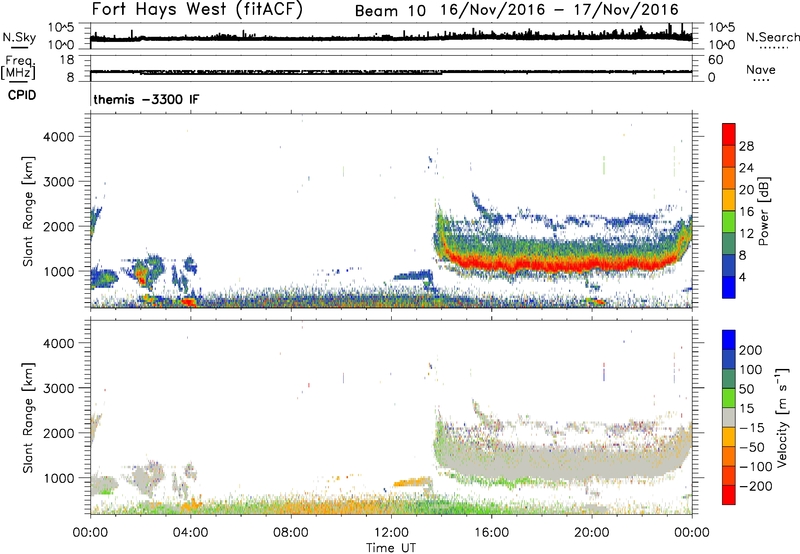Image resolution: width=800 pixels, height=554 pixels.
Task: Click the 'Freq. [MHz]' axis label
Action: pyautogui.click(x=19, y=67)
